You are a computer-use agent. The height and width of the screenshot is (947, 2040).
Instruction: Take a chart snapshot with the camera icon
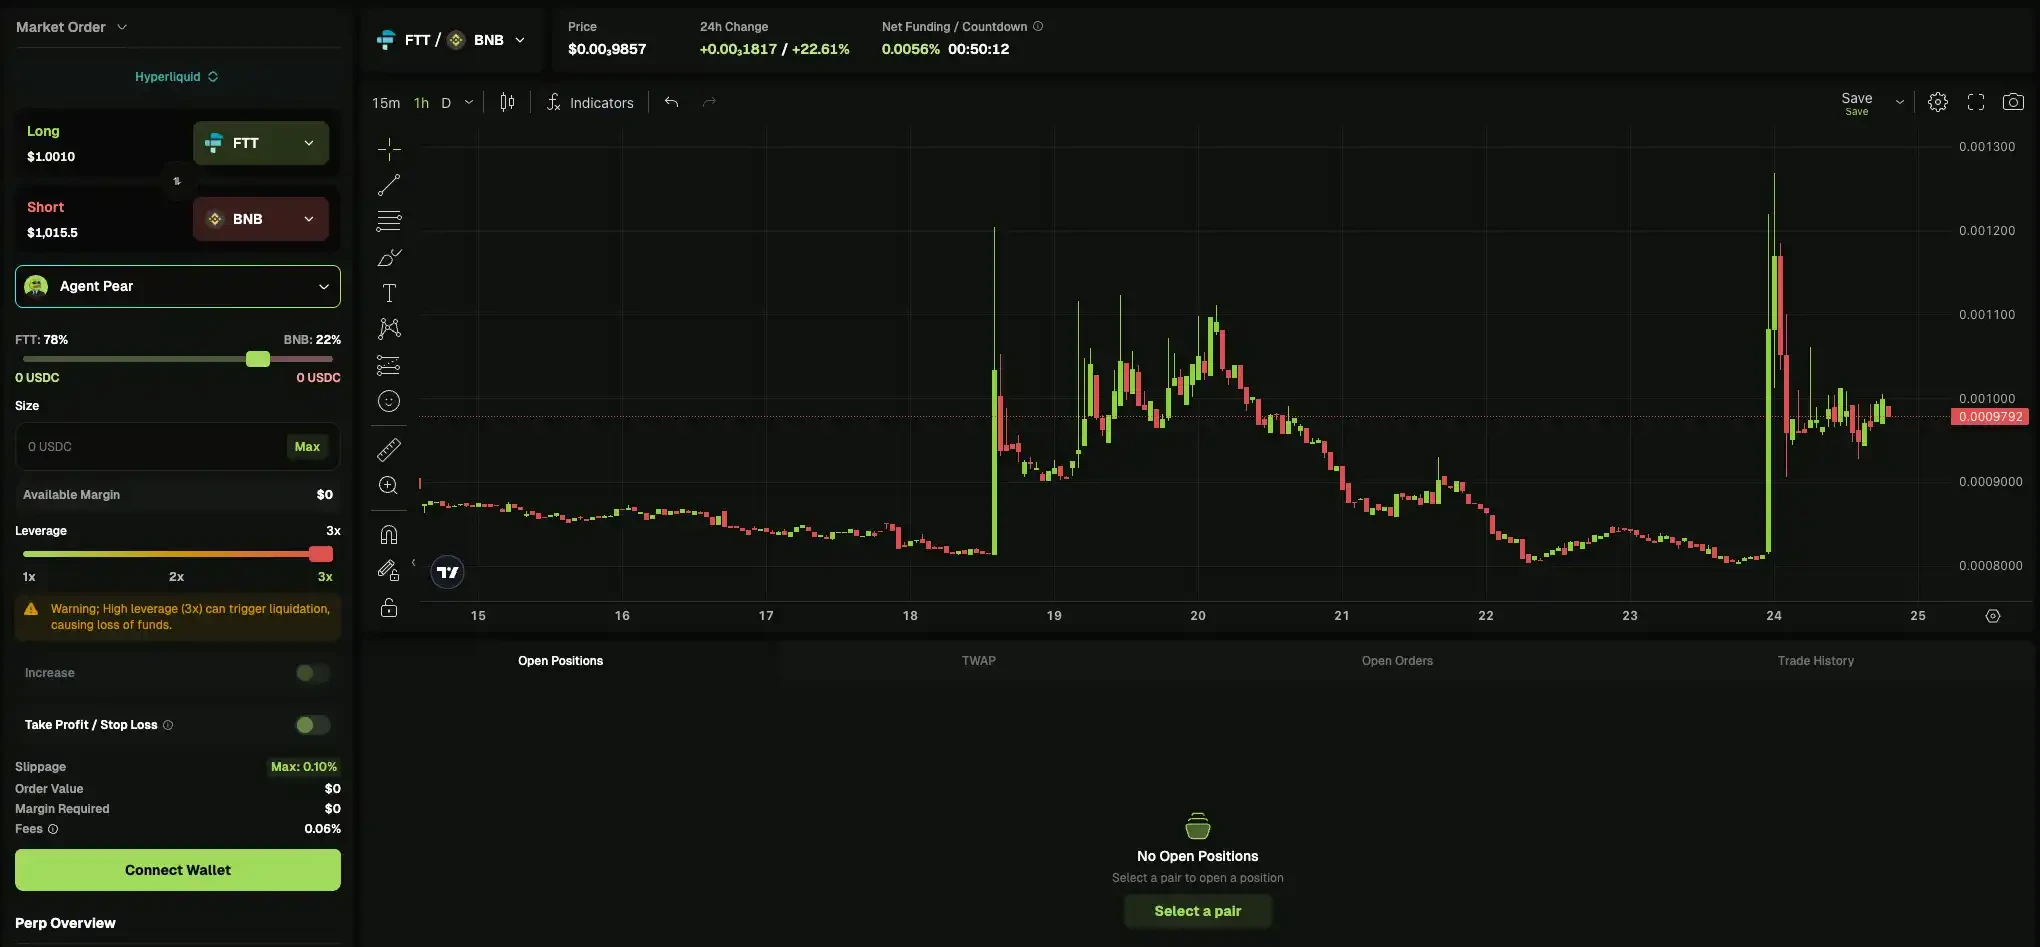[2015, 101]
